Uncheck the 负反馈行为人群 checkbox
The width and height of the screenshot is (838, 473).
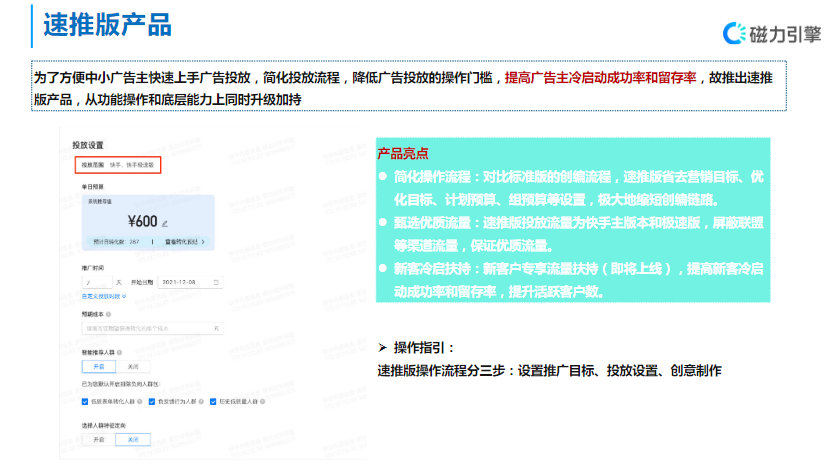click(x=152, y=401)
